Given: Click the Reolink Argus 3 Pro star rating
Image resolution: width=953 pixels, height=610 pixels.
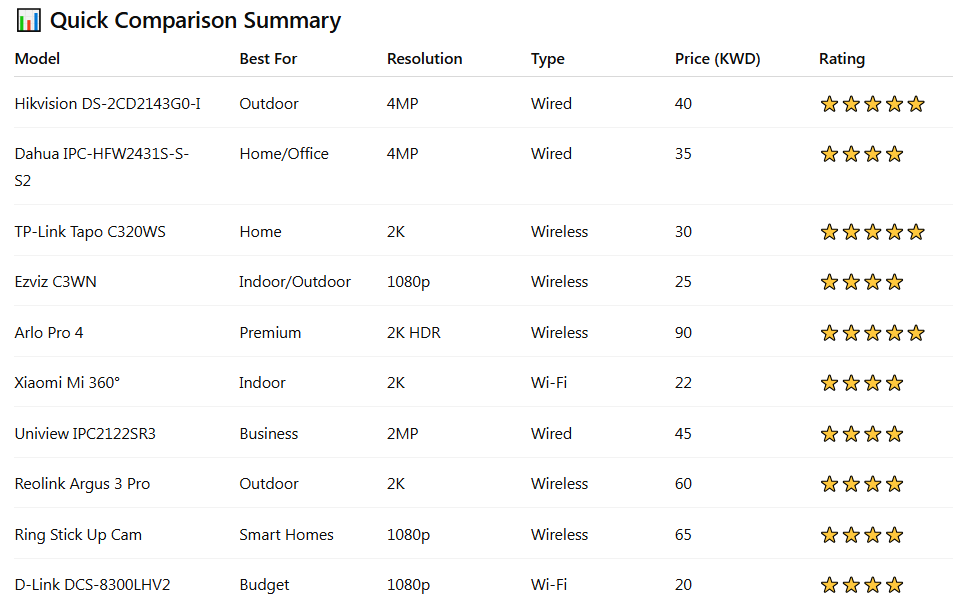Looking at the screenshot, I should click(x=861, y=484).
